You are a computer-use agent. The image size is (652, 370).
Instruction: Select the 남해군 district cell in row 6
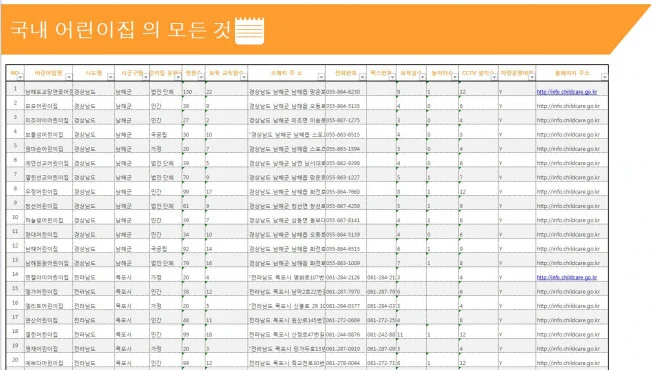tap(132, 160)
